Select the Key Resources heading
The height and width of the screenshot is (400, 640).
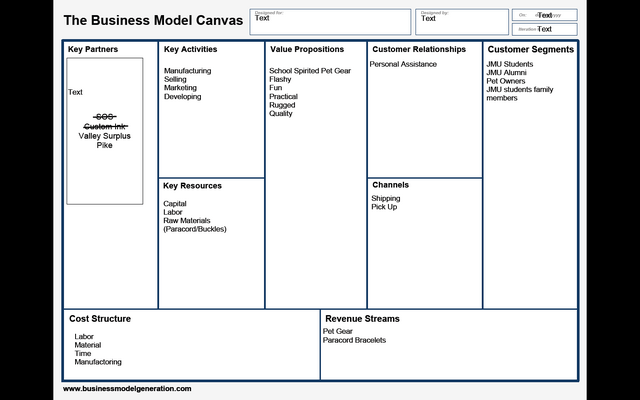pos(192,186)
